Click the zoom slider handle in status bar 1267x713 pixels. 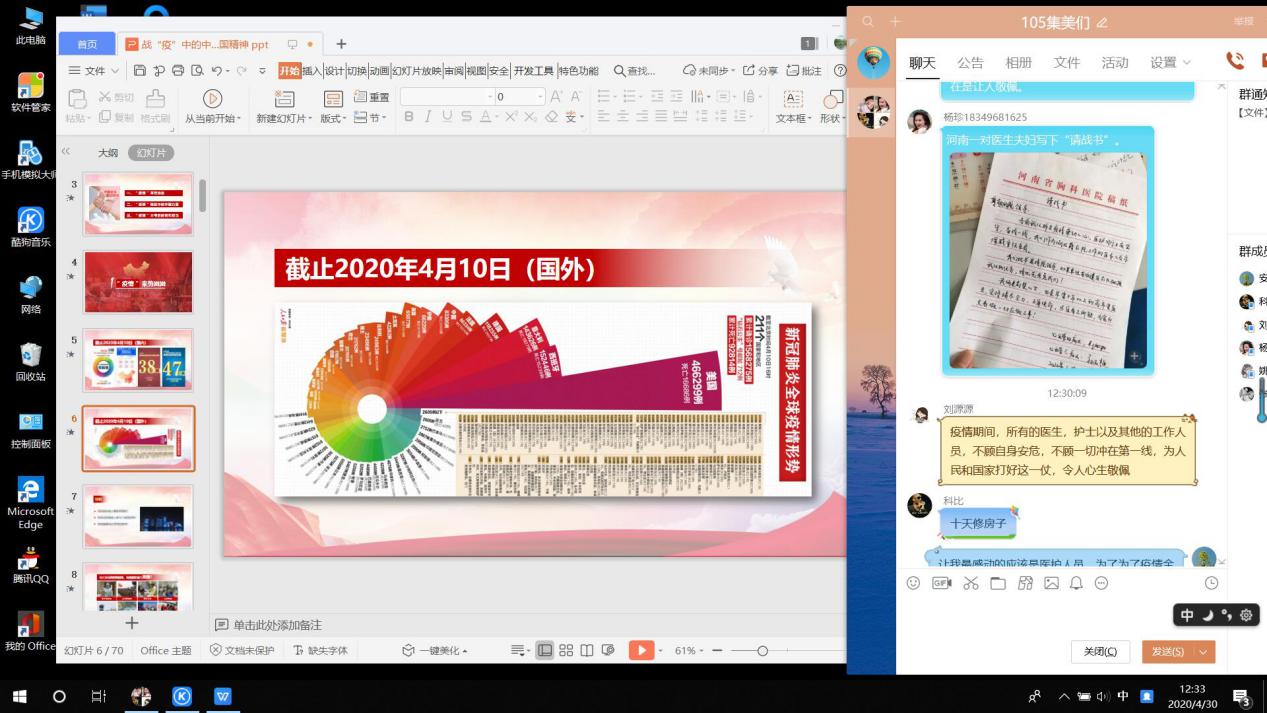[x=762, y=651]
